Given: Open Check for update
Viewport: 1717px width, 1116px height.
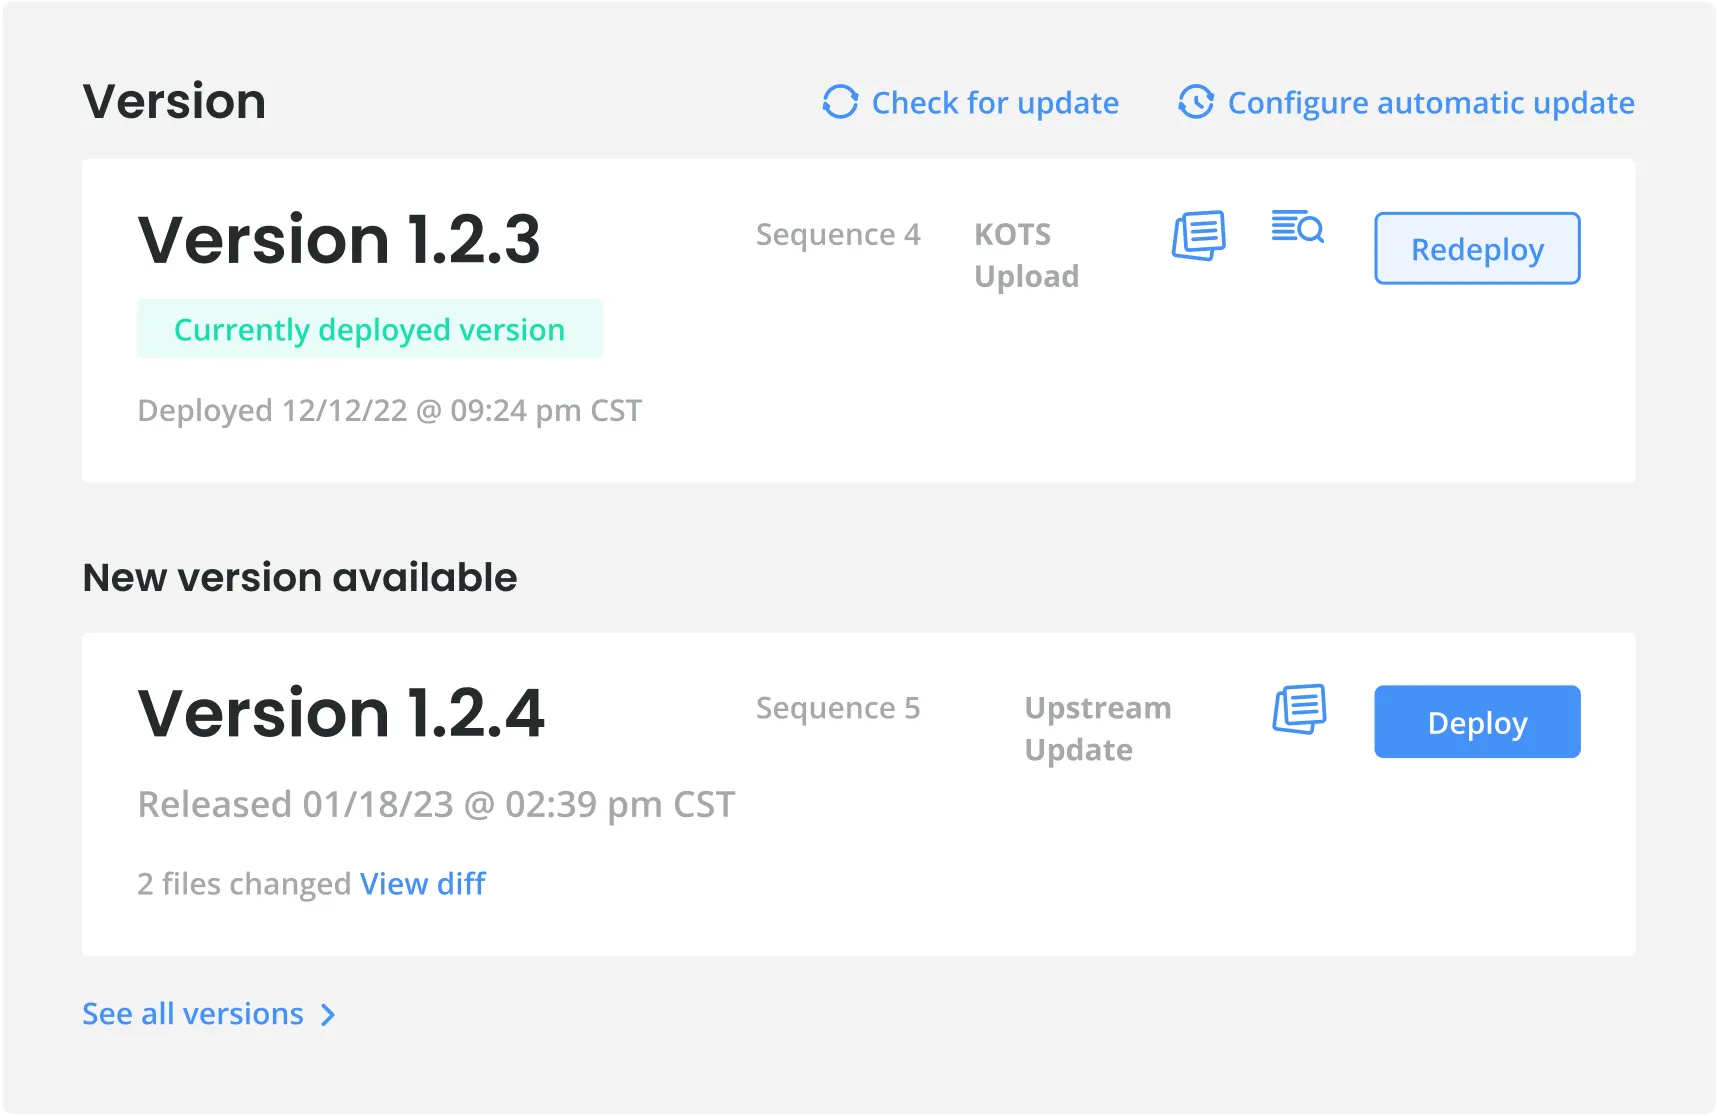Looking at the screenshot, I should (994, 102).
